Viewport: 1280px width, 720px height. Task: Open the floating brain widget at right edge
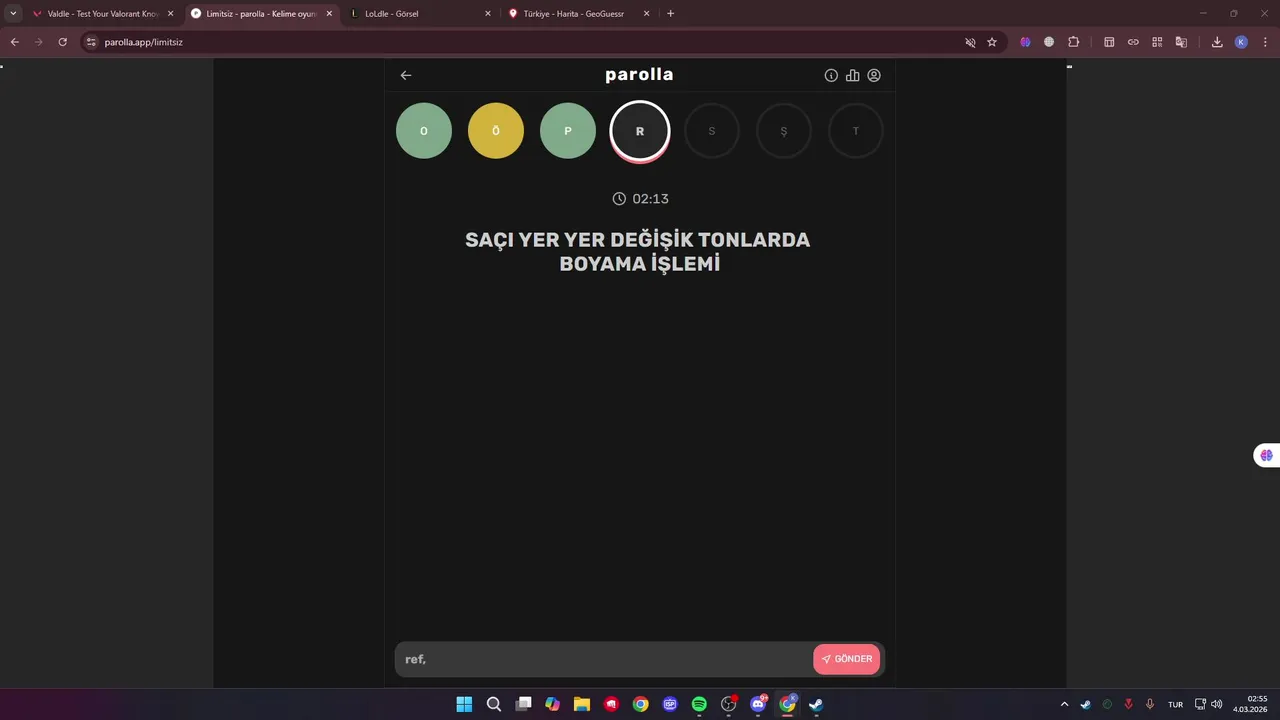pos(1266,455)
